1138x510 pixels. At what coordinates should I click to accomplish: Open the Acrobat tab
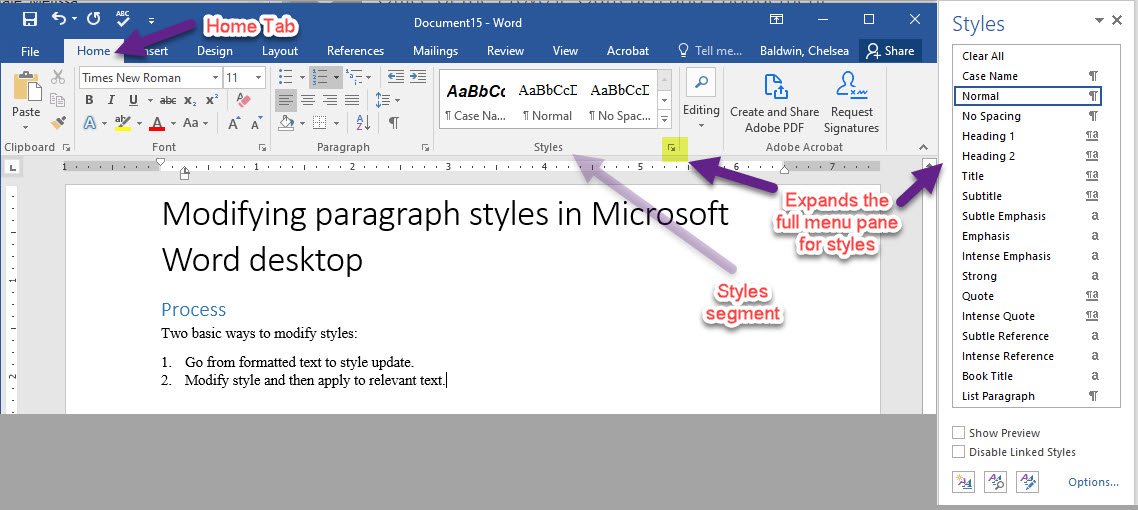click(x=628, y=51)
